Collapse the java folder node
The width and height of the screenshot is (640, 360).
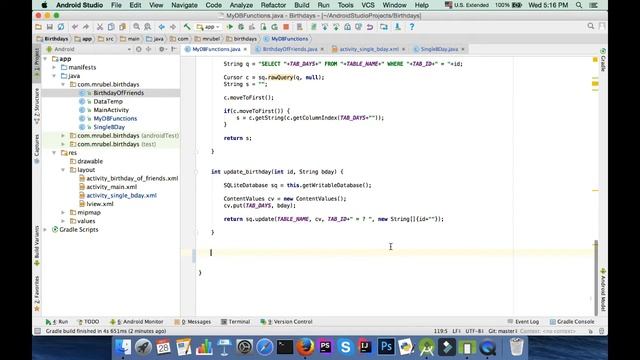54,76
